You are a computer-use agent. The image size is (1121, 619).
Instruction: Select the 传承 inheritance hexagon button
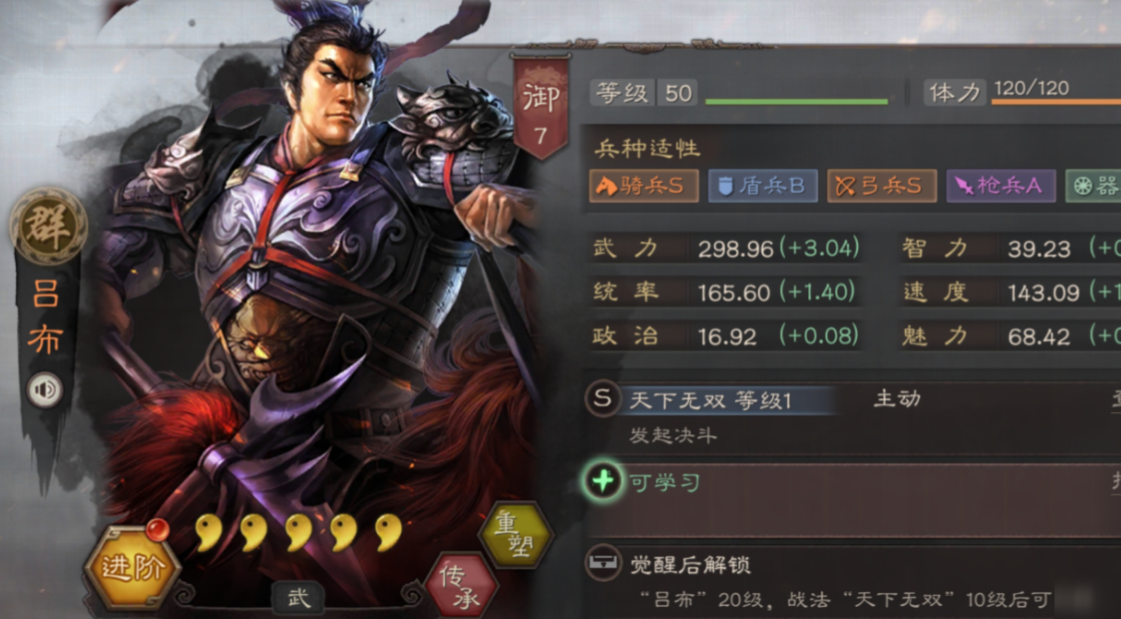click(x=463, y=586)
